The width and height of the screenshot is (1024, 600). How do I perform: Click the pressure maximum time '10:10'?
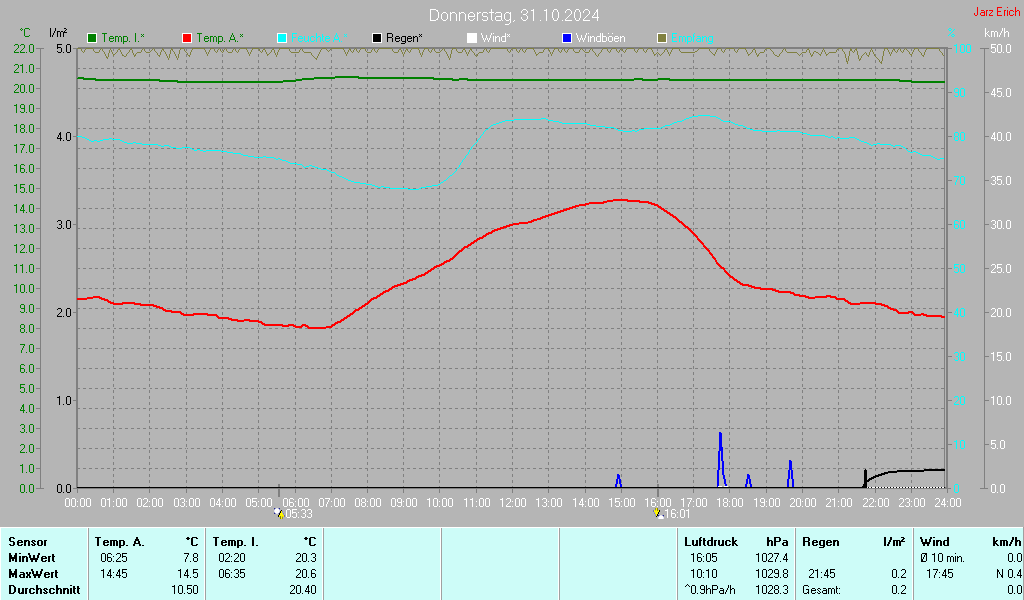[703, 574]
